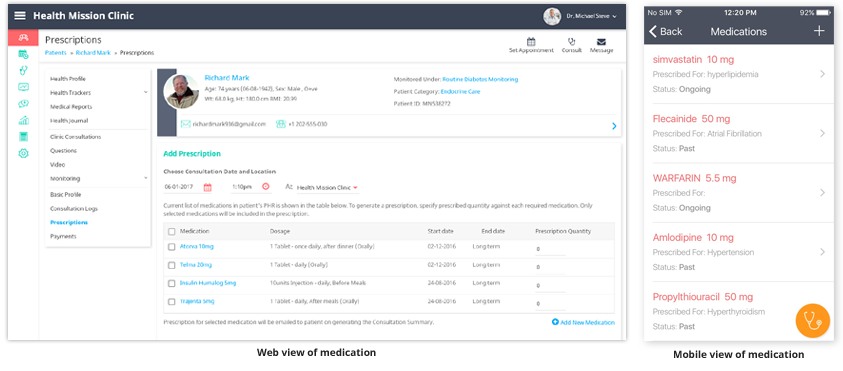Tap the plus icon in mobile Medications header

click(x=819, y=31)
